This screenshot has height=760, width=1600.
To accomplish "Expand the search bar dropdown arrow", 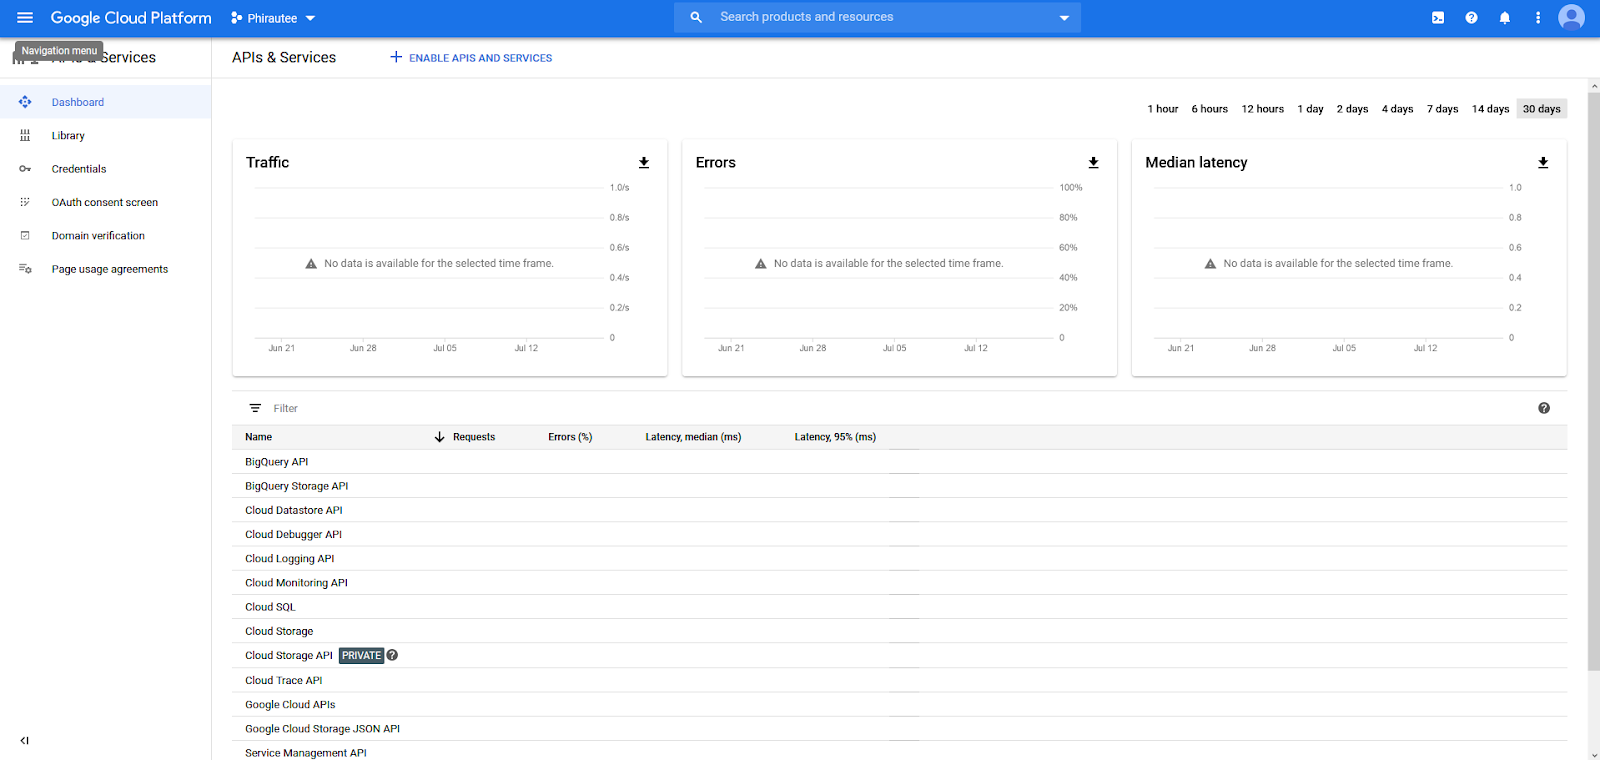I will [1064, 18].
